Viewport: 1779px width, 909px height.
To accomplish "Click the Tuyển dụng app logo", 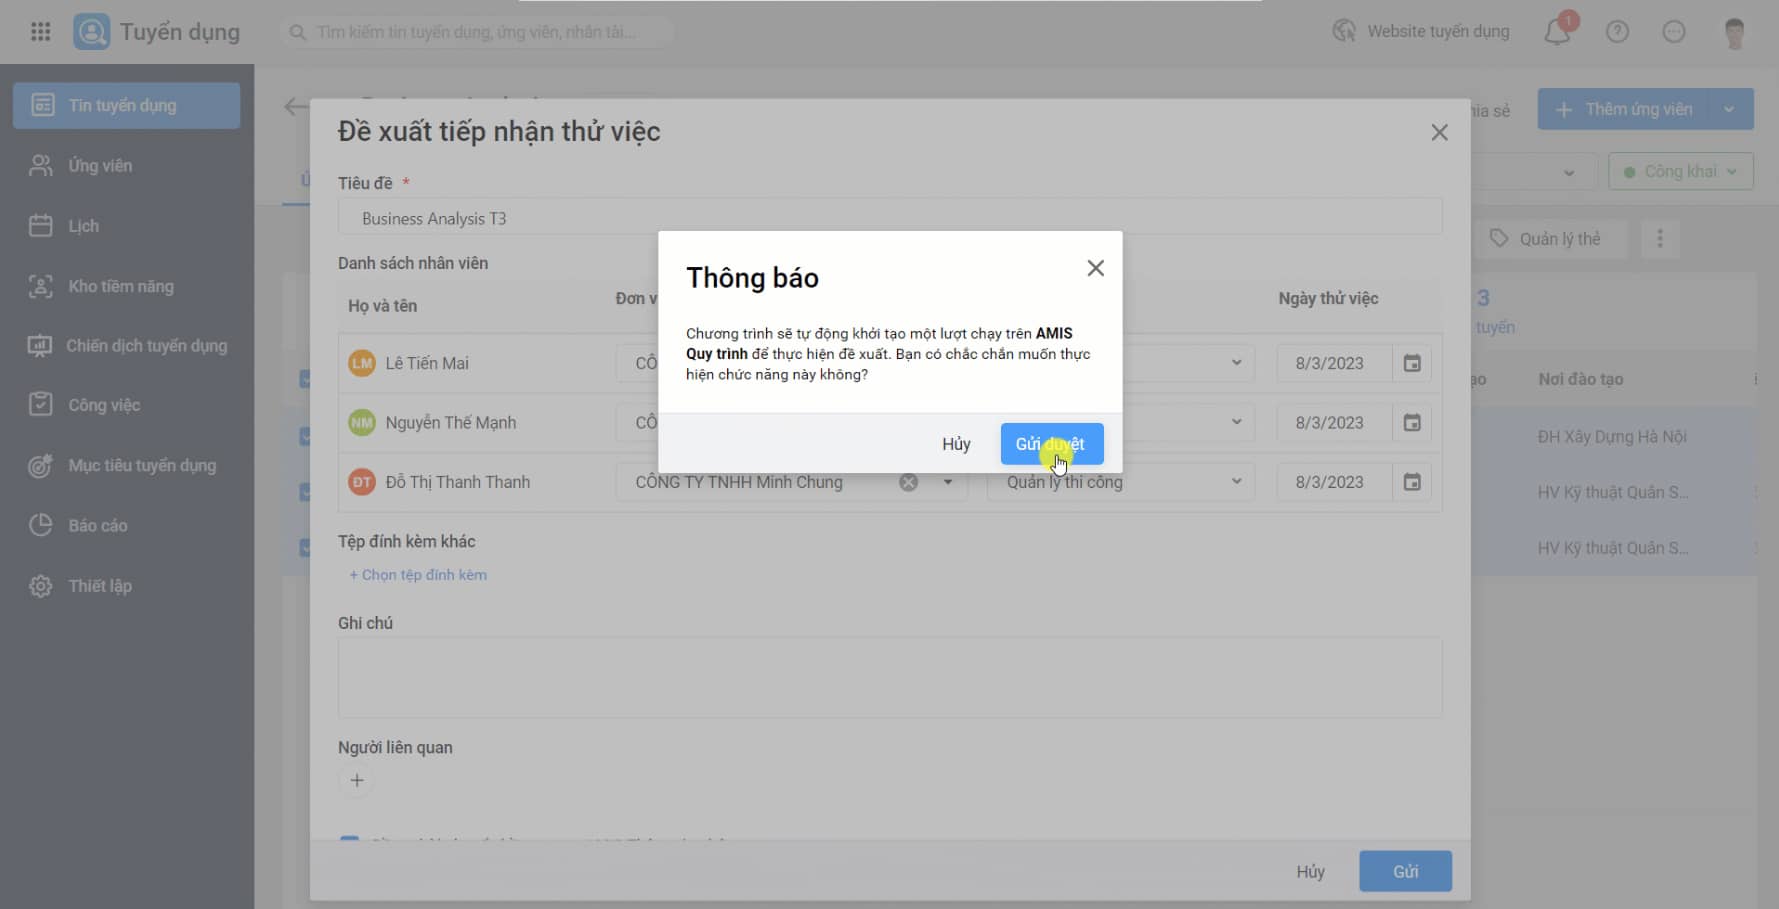I will point(92,32).
